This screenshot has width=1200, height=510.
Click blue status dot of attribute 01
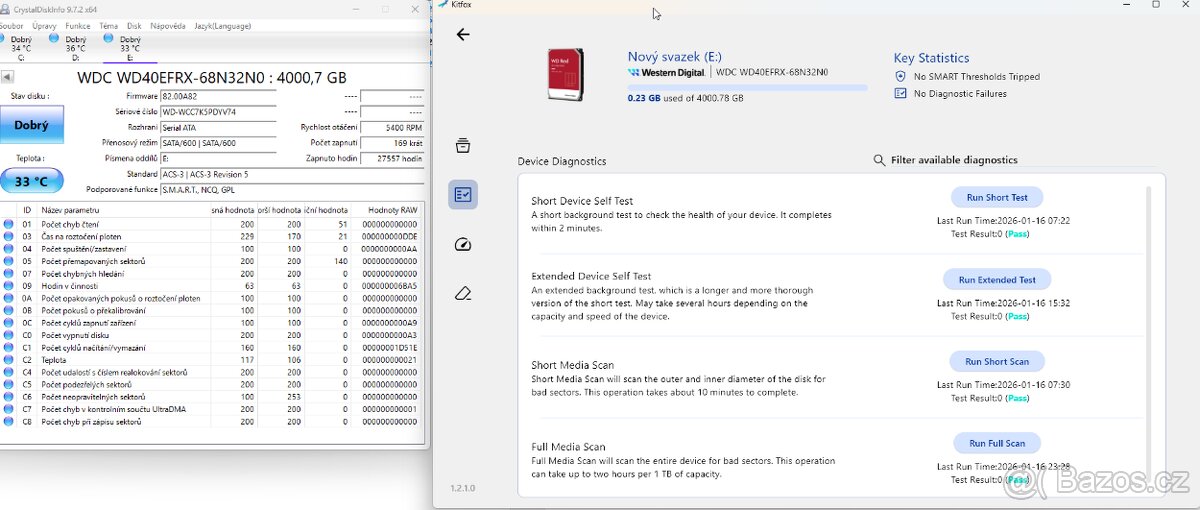coord(9,224)
